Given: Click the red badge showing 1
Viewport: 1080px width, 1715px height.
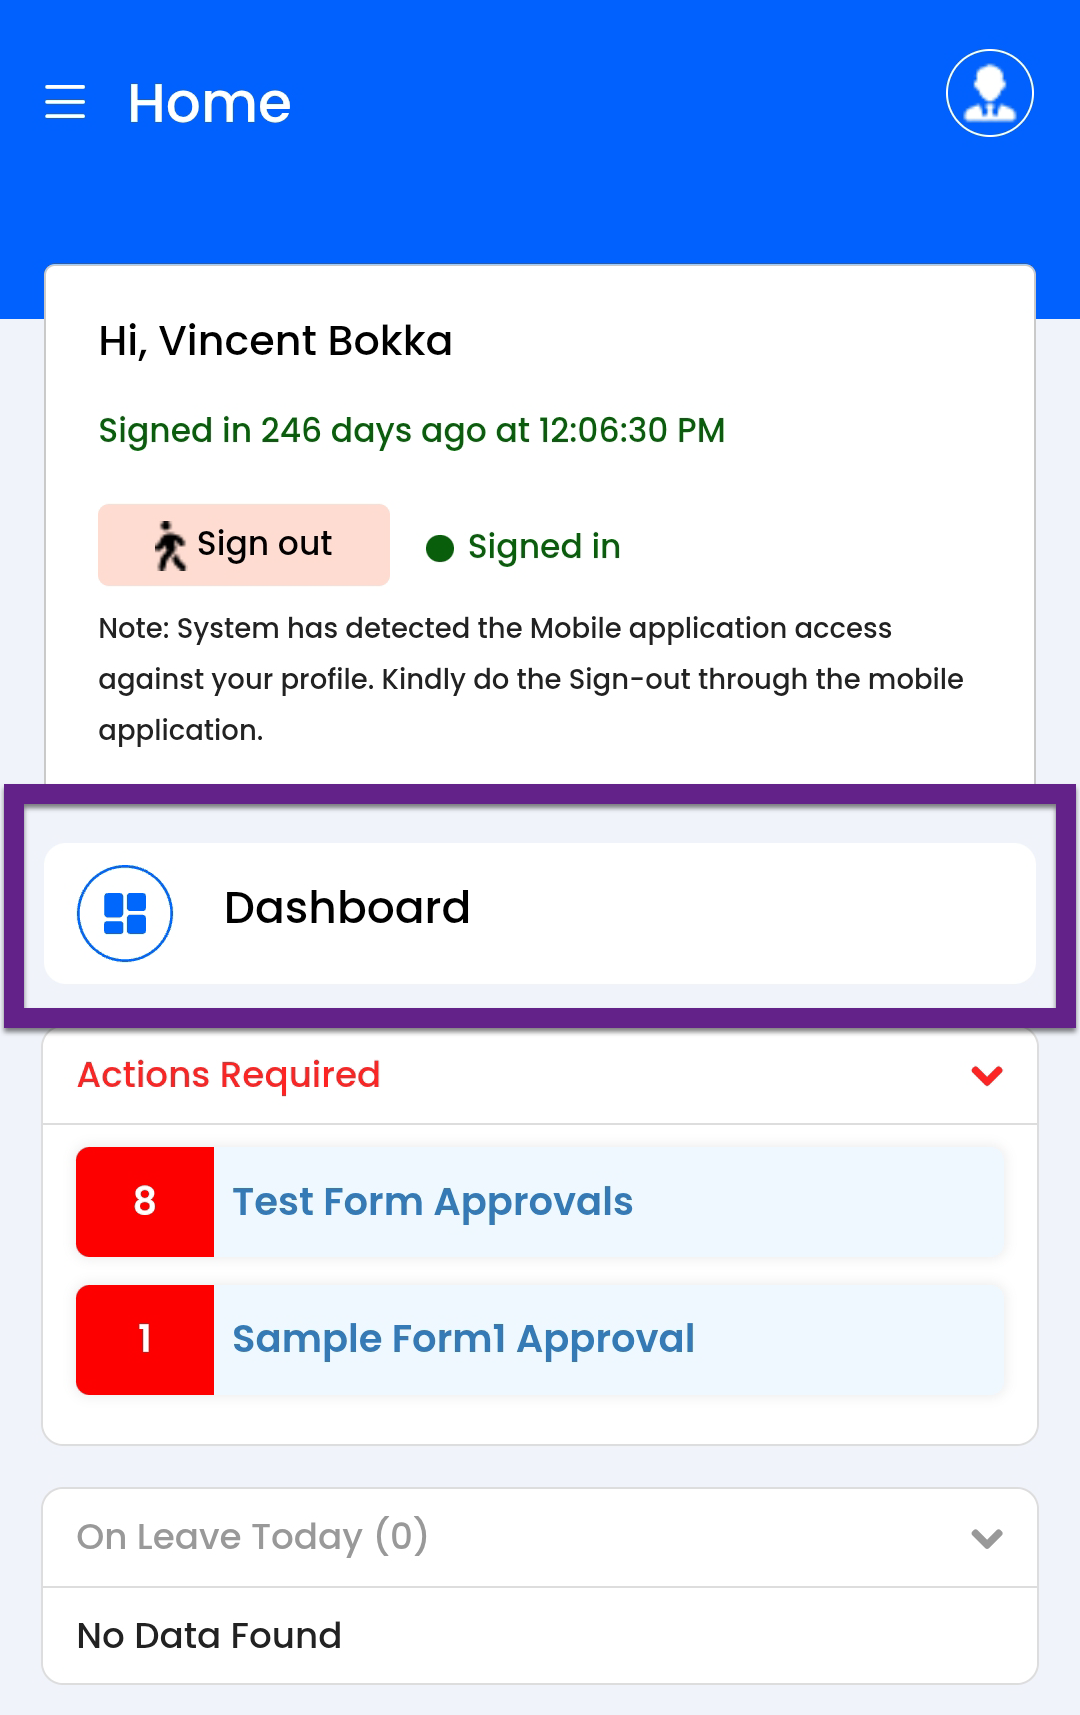Looking at the screenshot, I should pos(145,1339).
